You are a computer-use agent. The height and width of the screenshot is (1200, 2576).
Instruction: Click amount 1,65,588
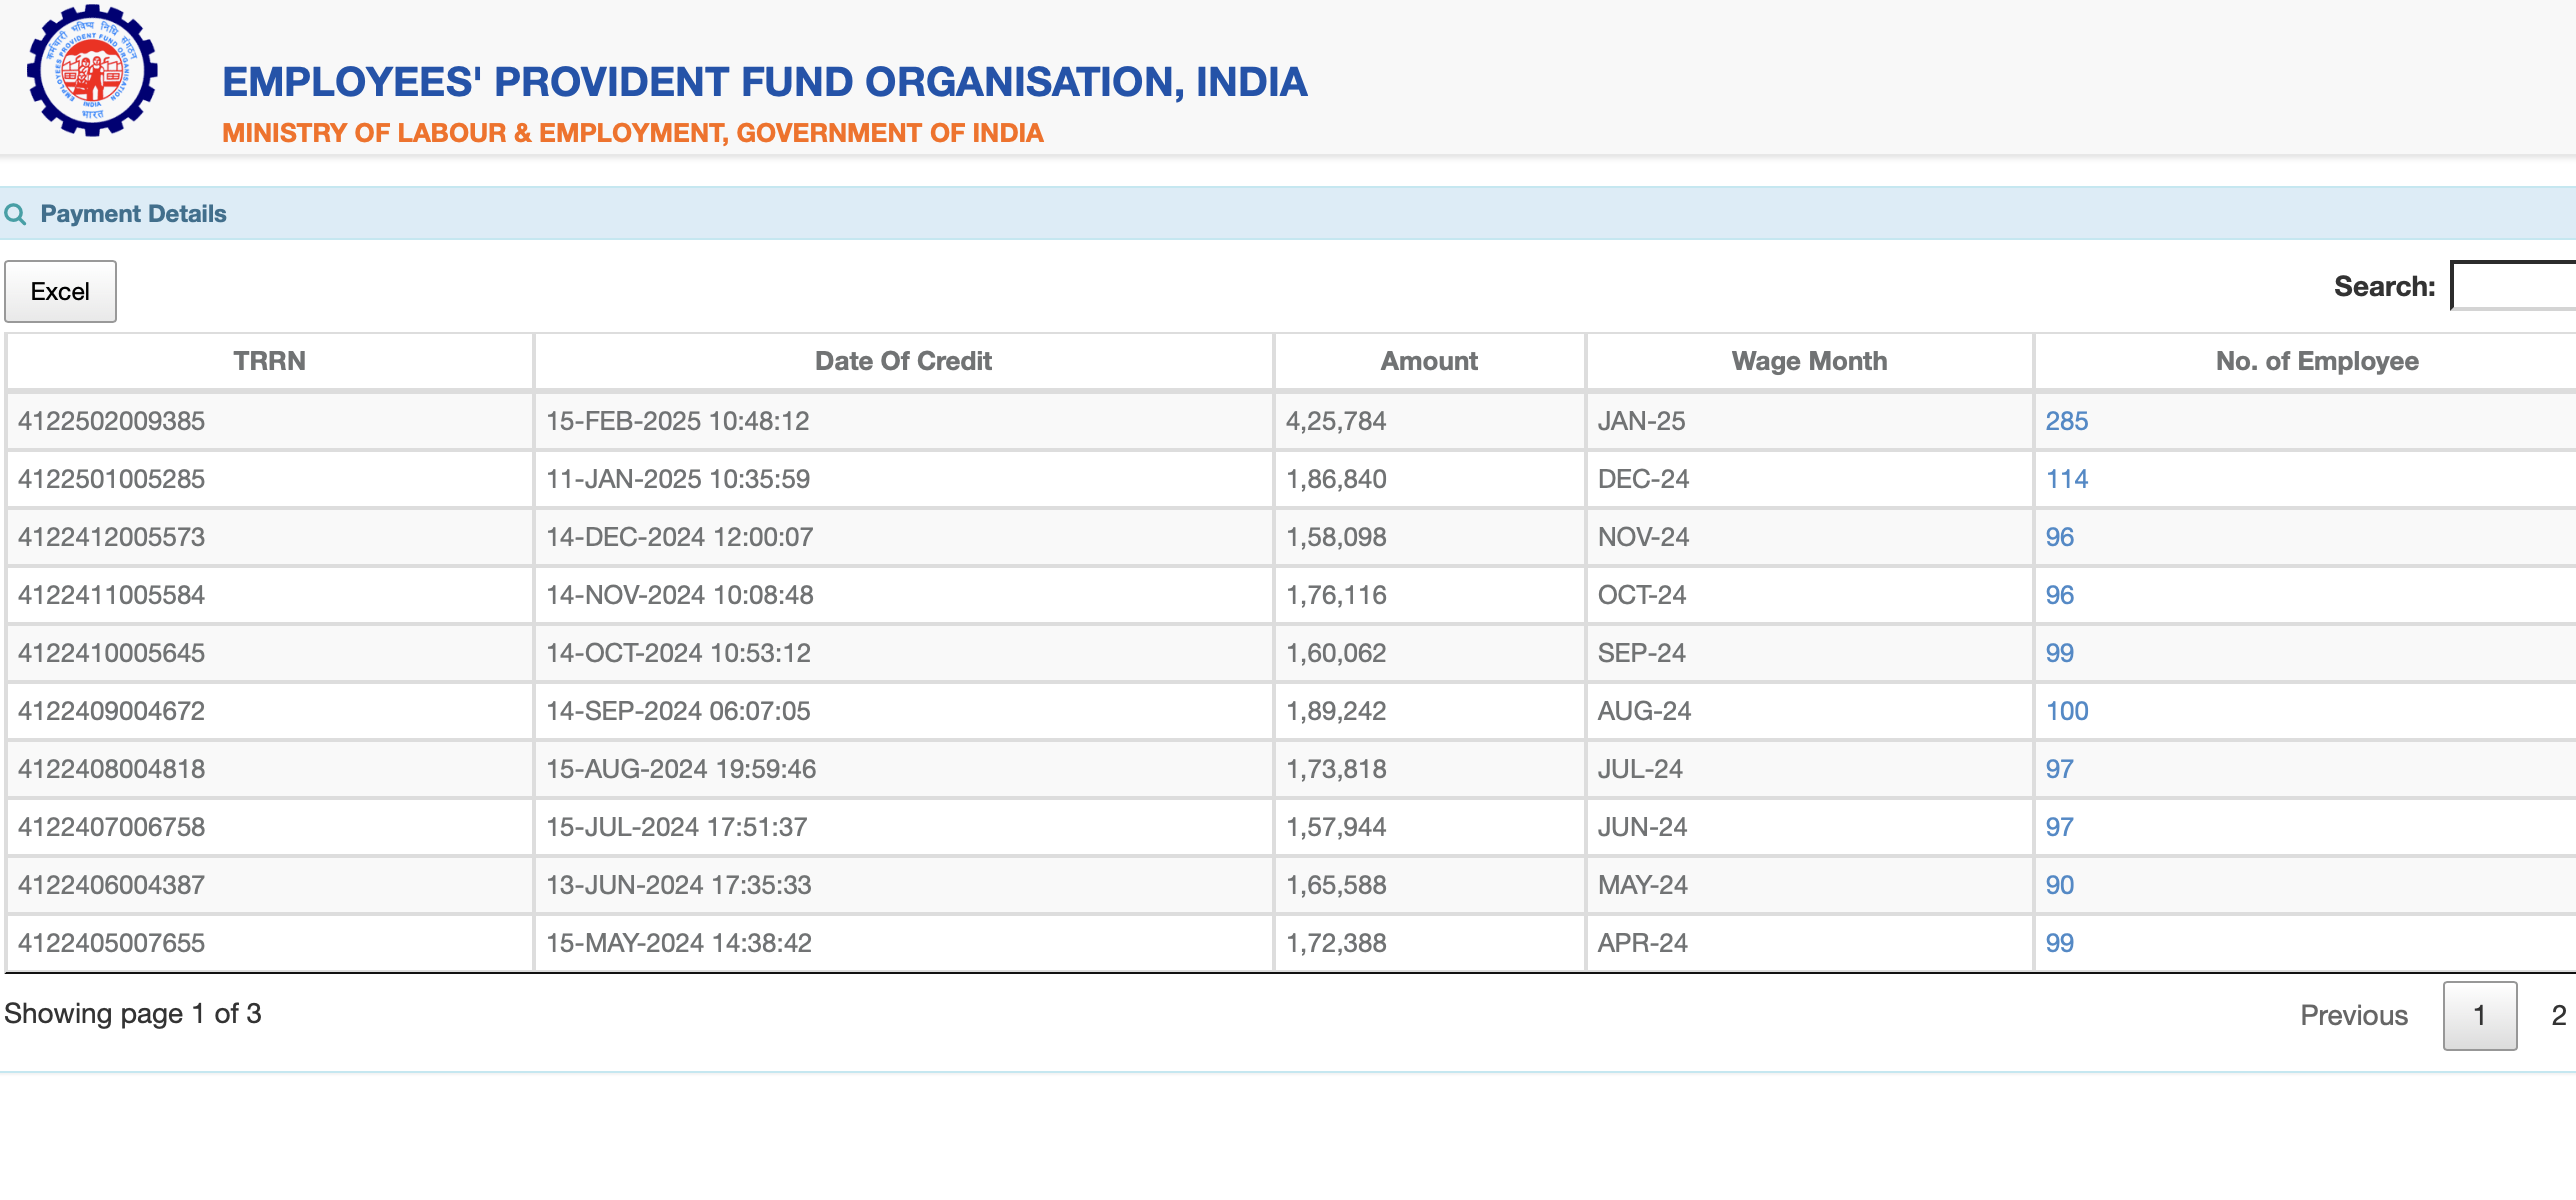click(1335, 885)
